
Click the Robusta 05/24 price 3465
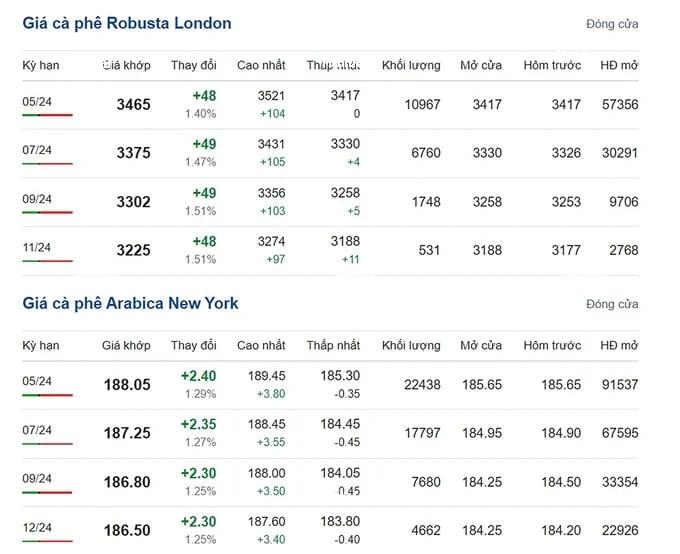(134, 105)
